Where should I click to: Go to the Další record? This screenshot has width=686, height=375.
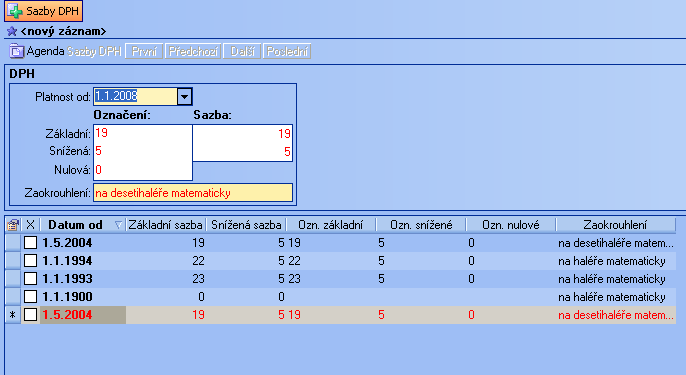click(242, 51)
